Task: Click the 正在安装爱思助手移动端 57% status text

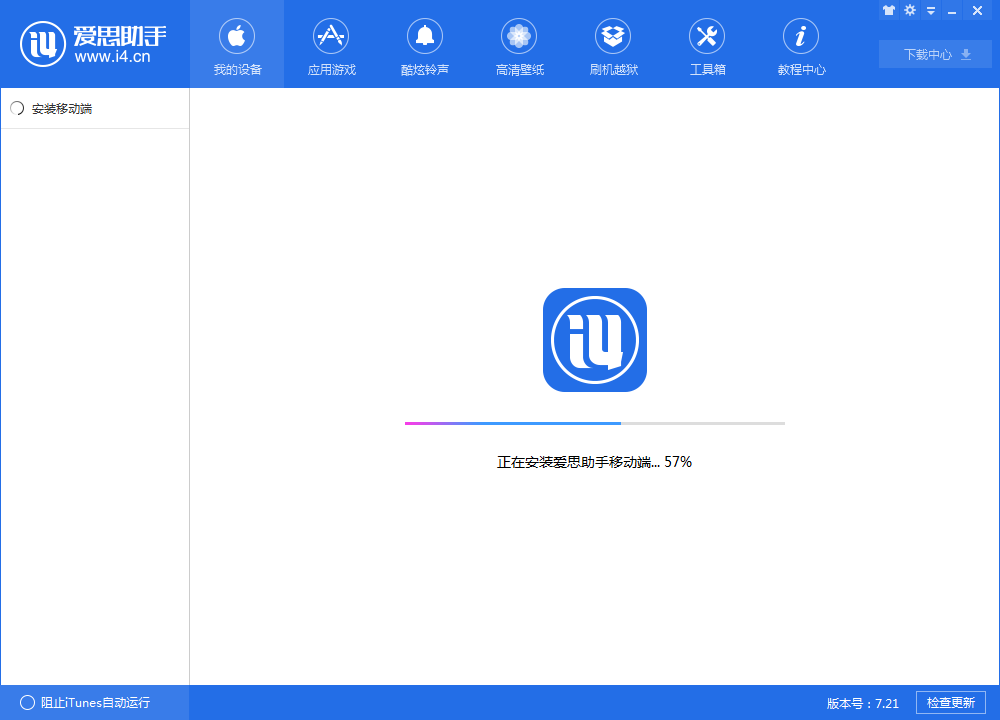Action: click(594, 462)
